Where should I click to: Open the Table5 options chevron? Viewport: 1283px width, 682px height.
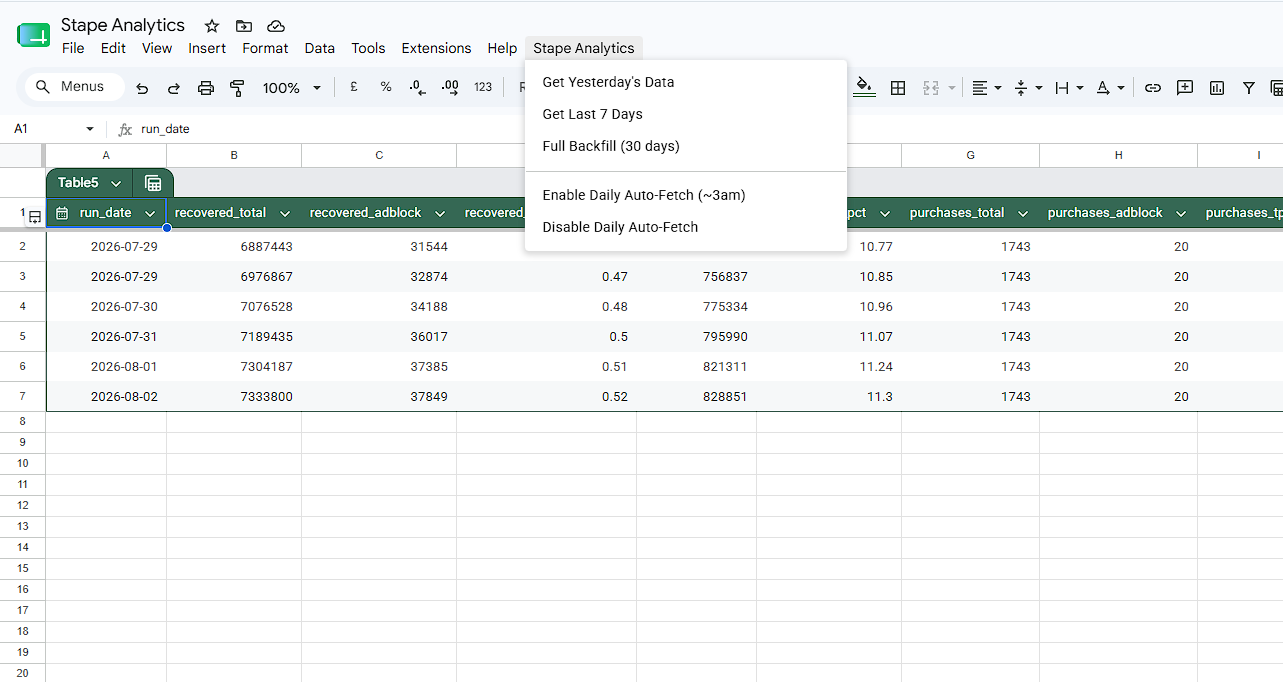[116, 183]
